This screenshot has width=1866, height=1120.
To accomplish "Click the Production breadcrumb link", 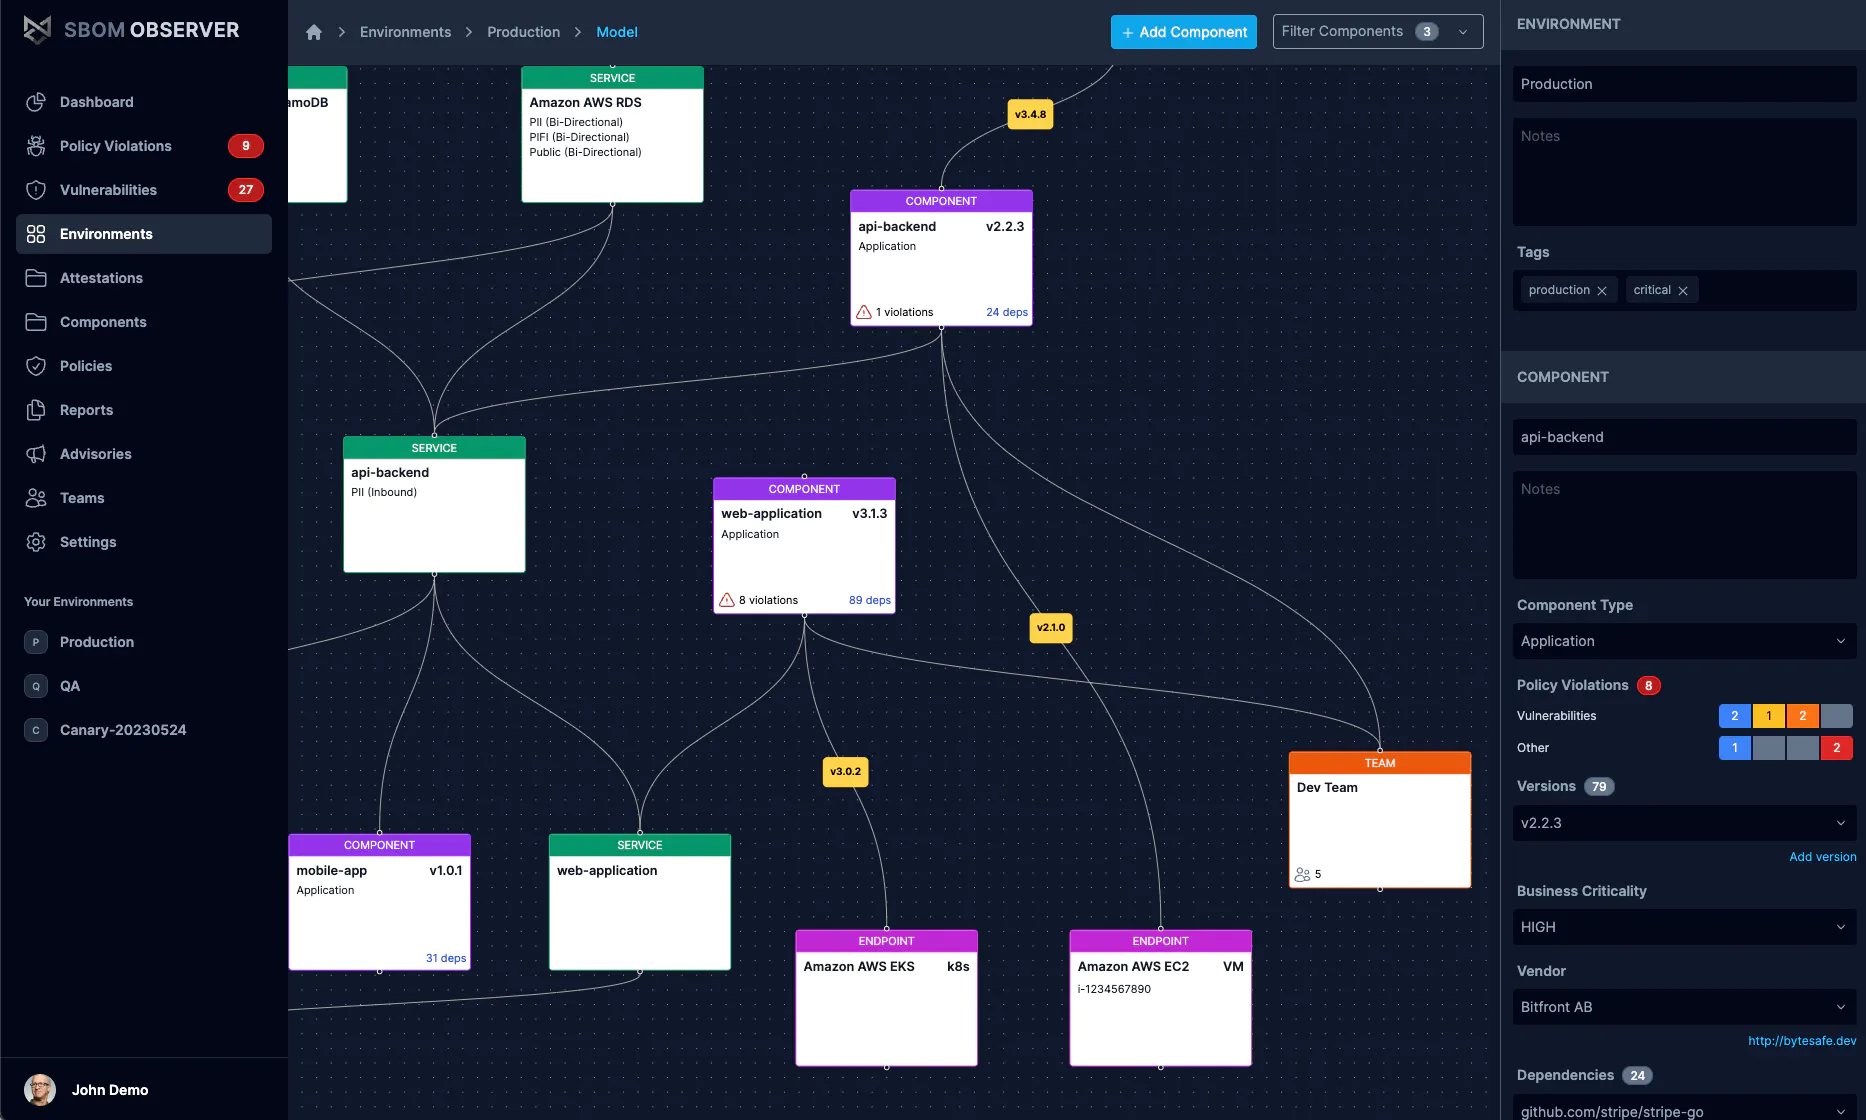I will click(x=523, y=32).
